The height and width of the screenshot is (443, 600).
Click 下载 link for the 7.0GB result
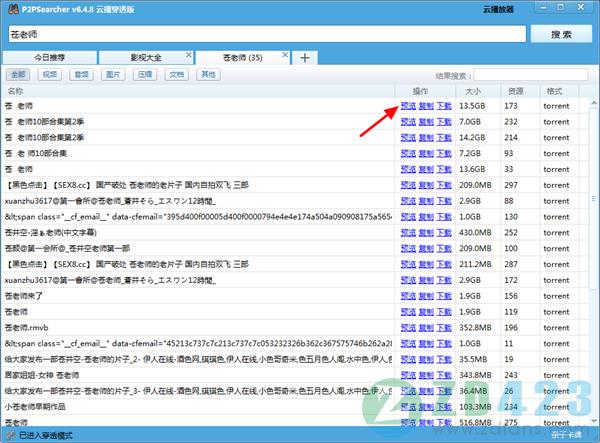click(x=444, y=122)
